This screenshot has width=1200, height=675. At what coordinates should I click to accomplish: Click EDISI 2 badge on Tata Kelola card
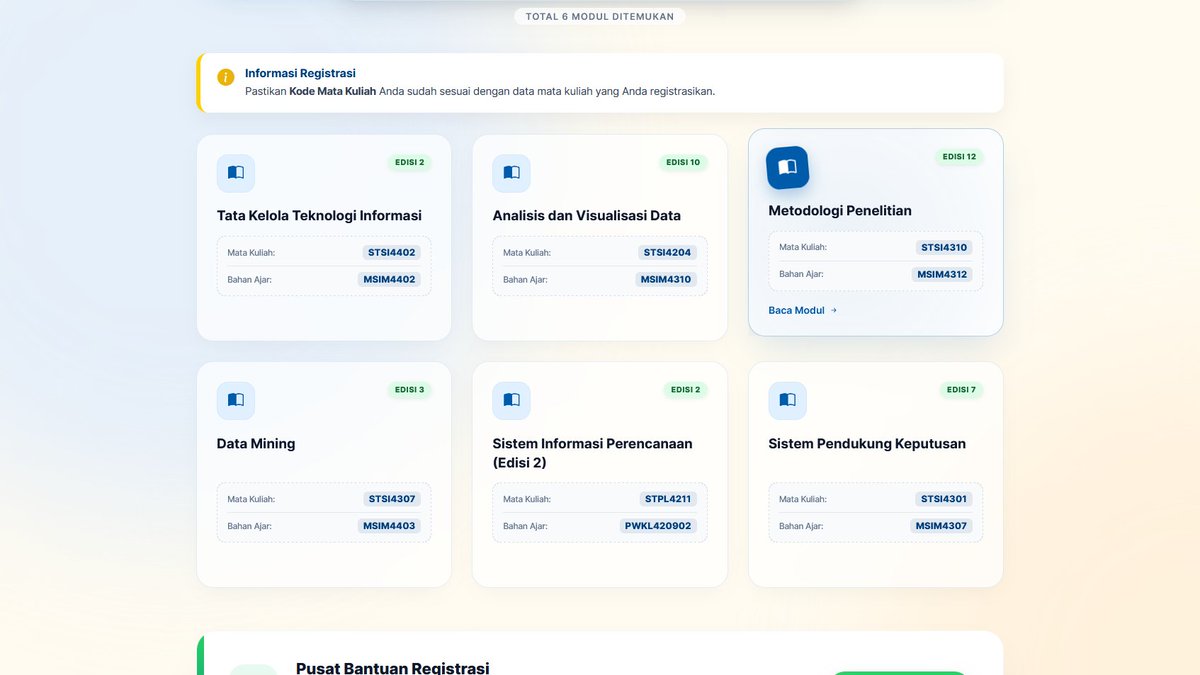[x=410, y=162]
